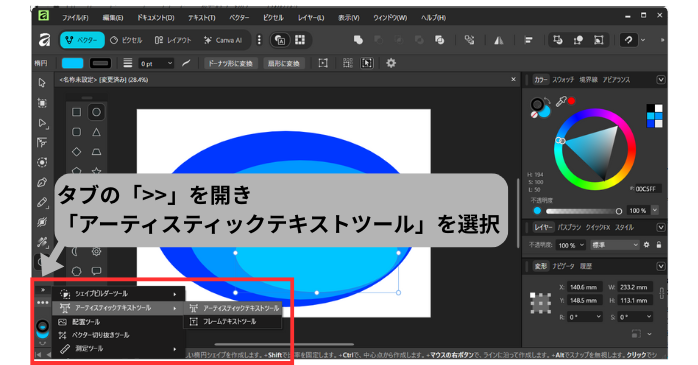Click the transform anchor point selector grid
This screenshot has width=698, height=365.
pyautogui.click(x=540, y=303)
